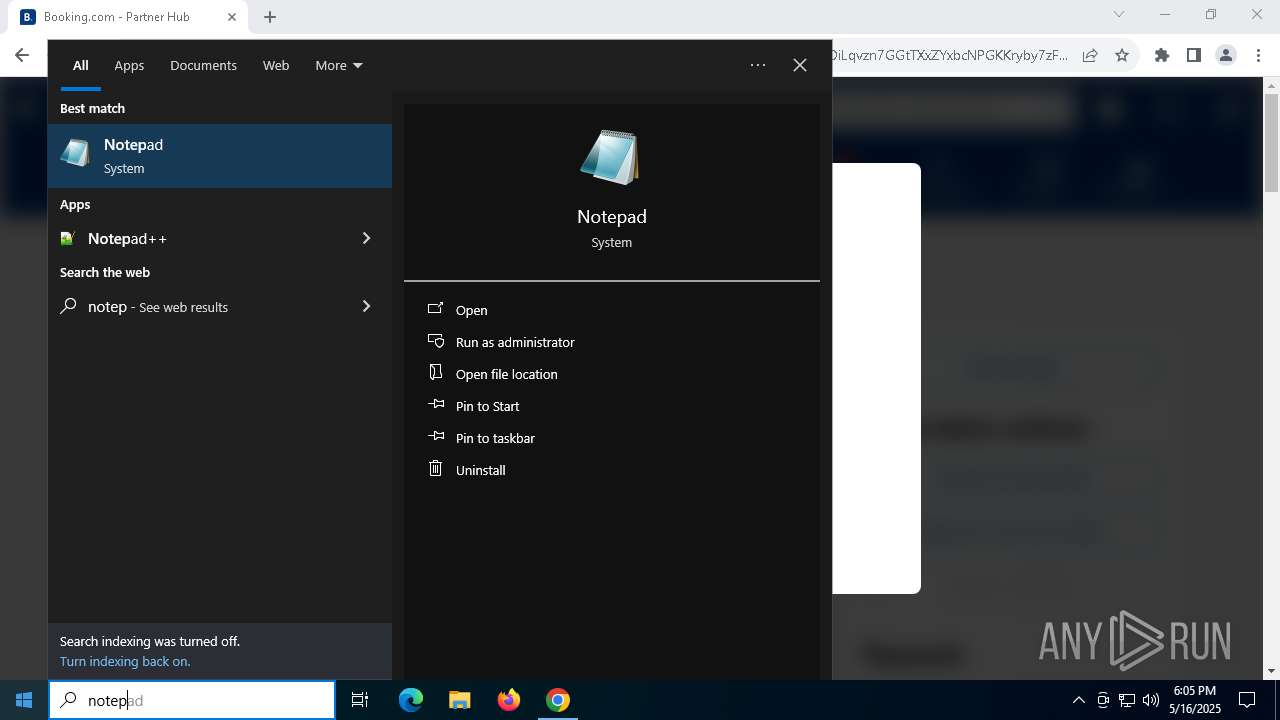Click the Pin to taskbar pin icon

[x=435, y=437]
